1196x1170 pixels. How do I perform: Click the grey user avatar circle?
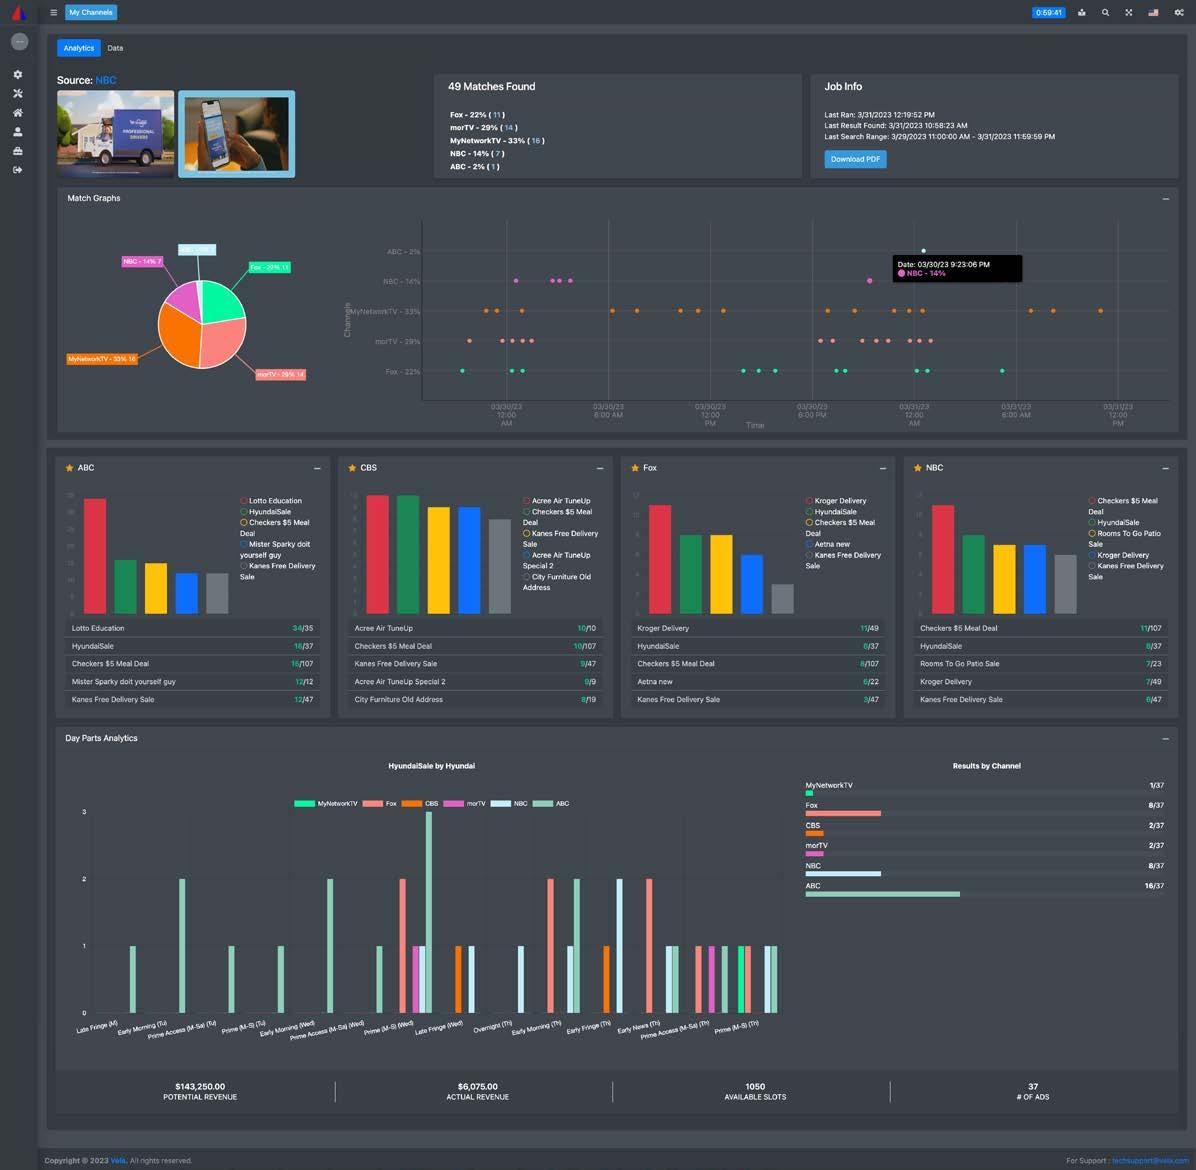click(20, 42)
